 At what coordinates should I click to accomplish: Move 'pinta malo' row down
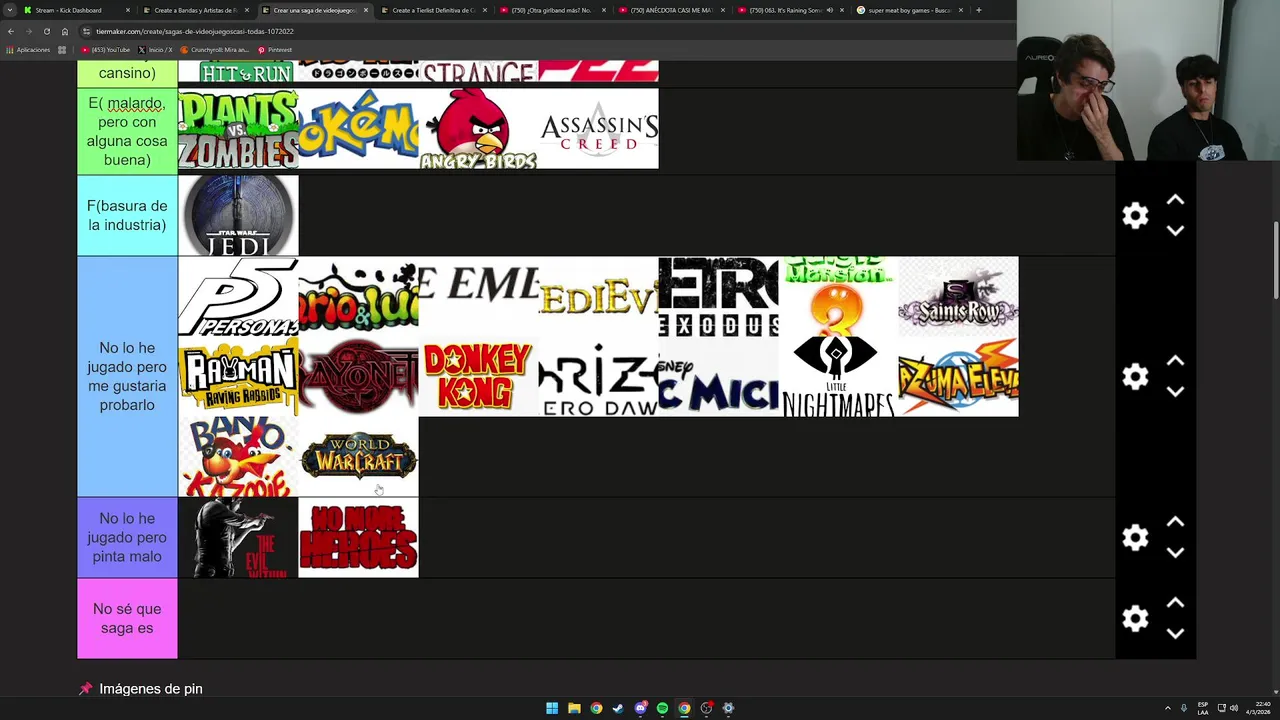coord(1176,552)
